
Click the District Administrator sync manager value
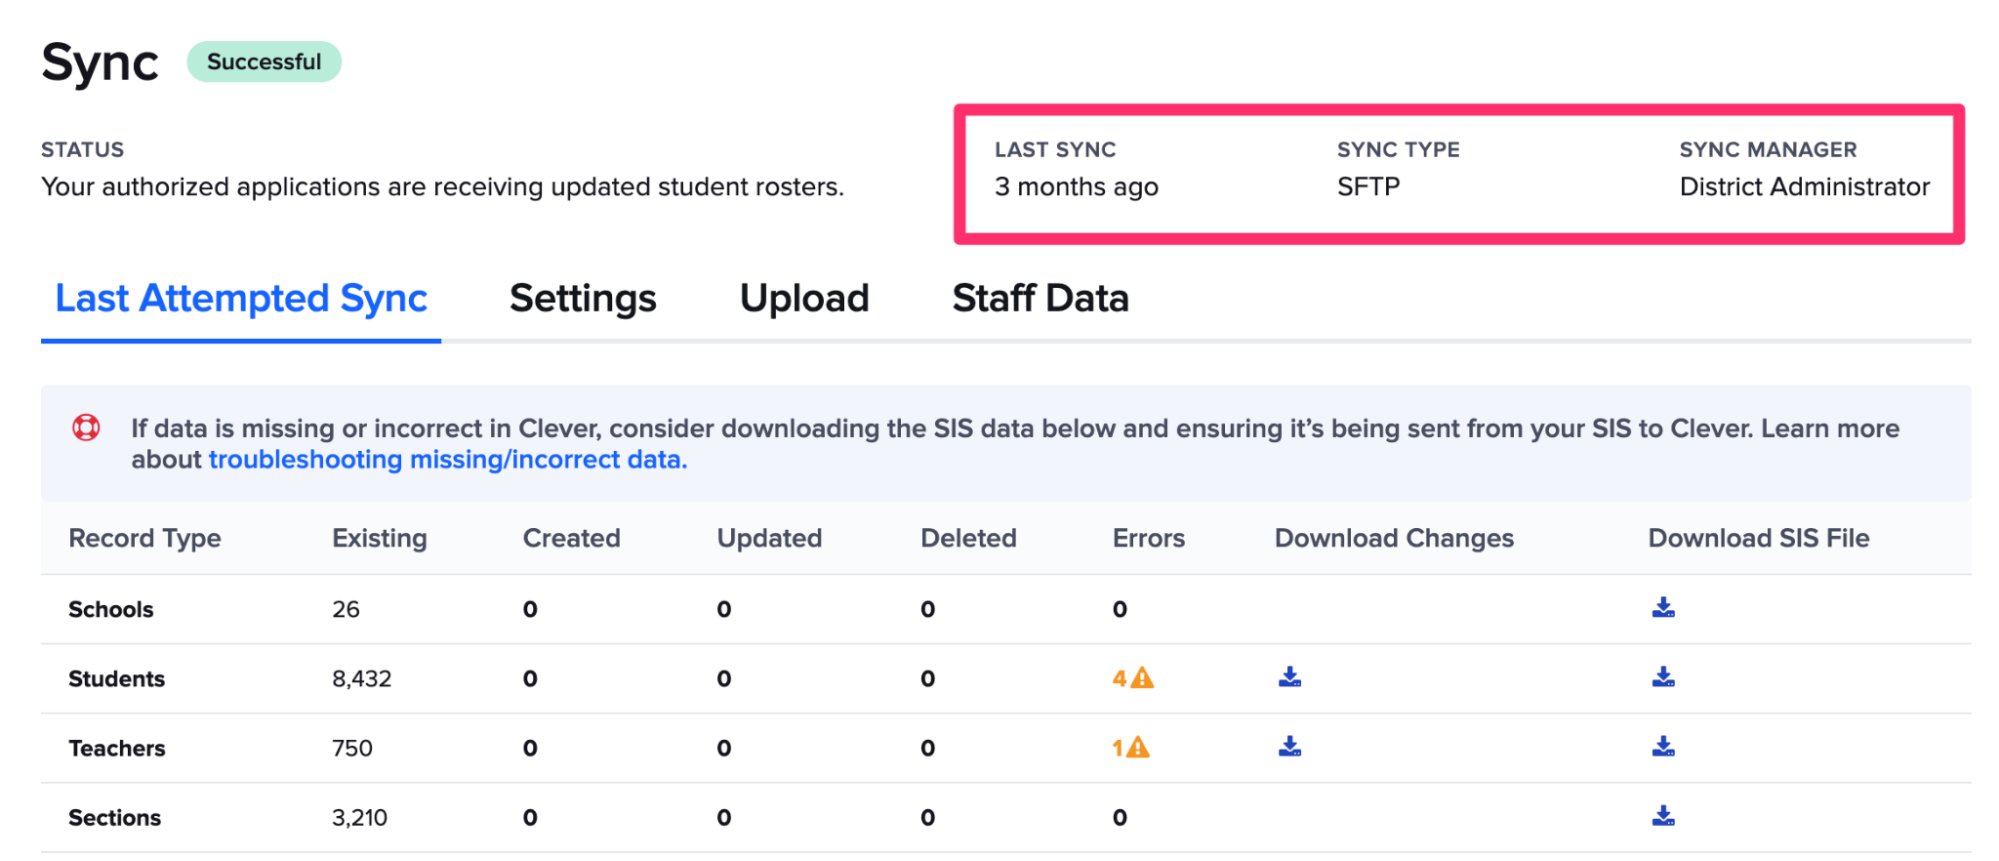click(1805, 187)
